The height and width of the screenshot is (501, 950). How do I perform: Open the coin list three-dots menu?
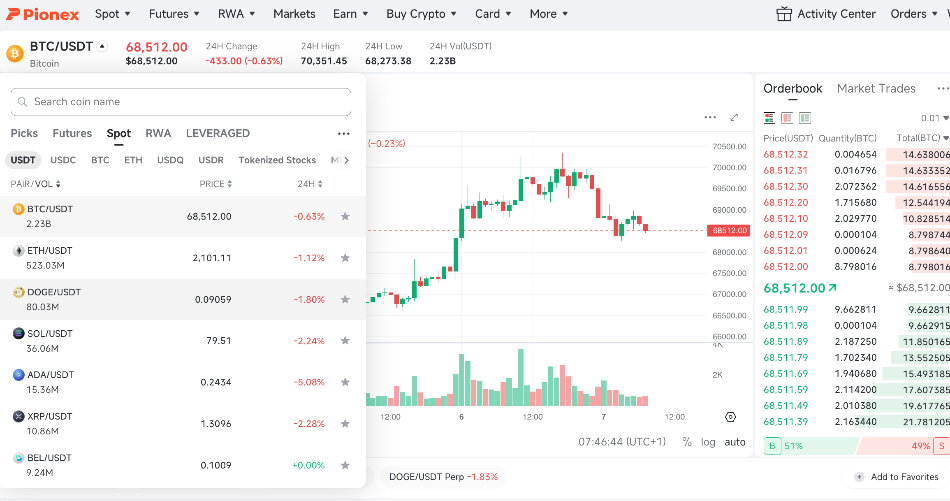click(344, 133)
